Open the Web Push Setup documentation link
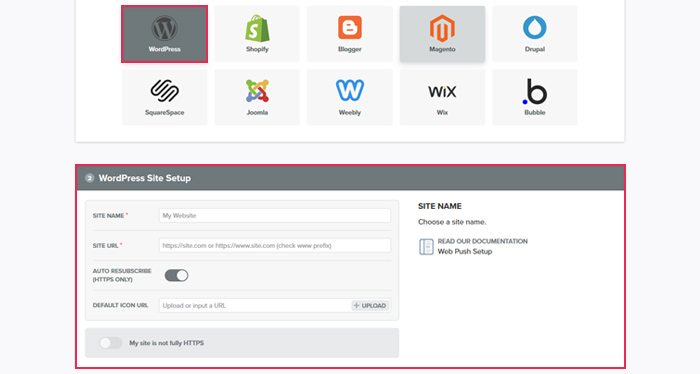This screenshot has height=374, width=700. tap(465, 252)
